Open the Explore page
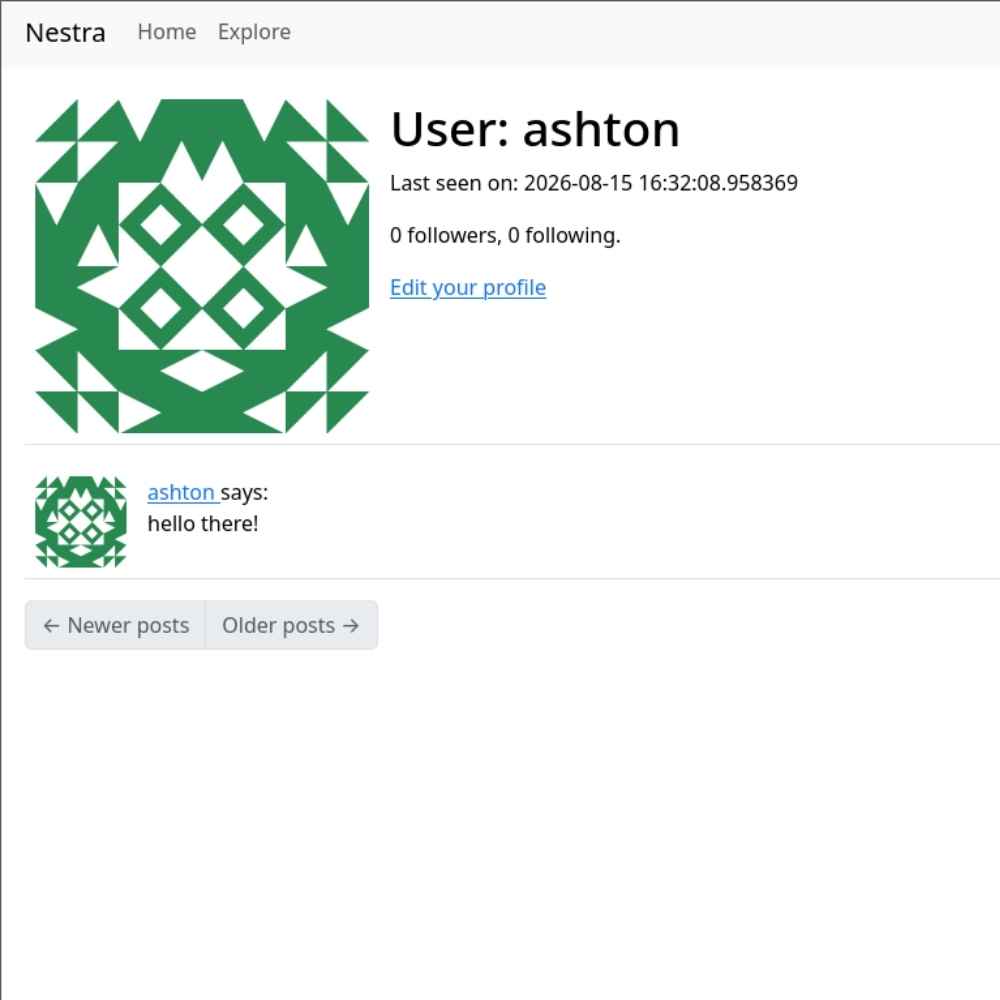The image size is (1000, 1000). click(x=254, y=32)
